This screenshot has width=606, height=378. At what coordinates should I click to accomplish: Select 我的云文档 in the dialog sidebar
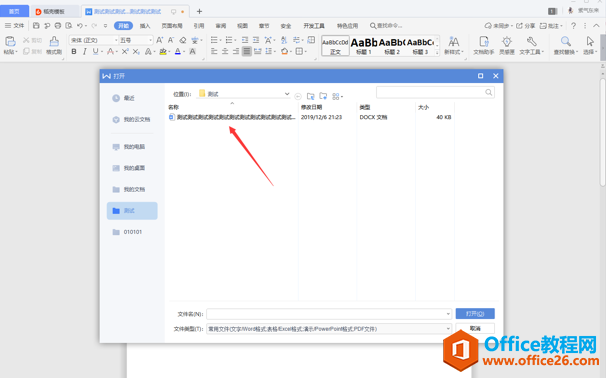131,120
